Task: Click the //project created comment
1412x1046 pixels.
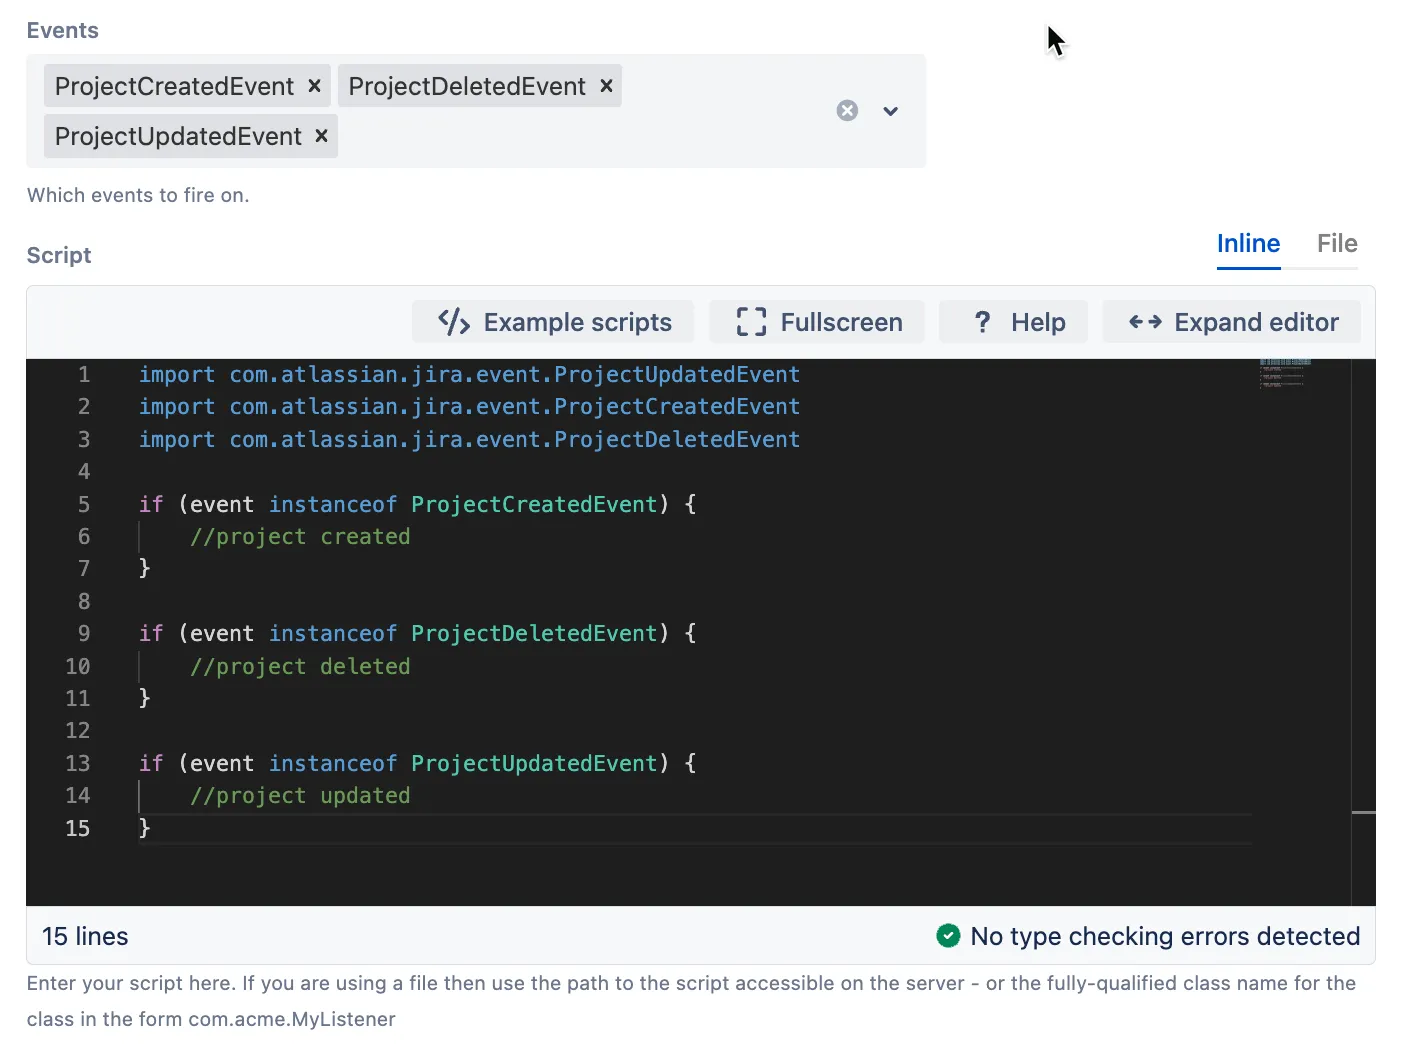Action: click(300, 537)
